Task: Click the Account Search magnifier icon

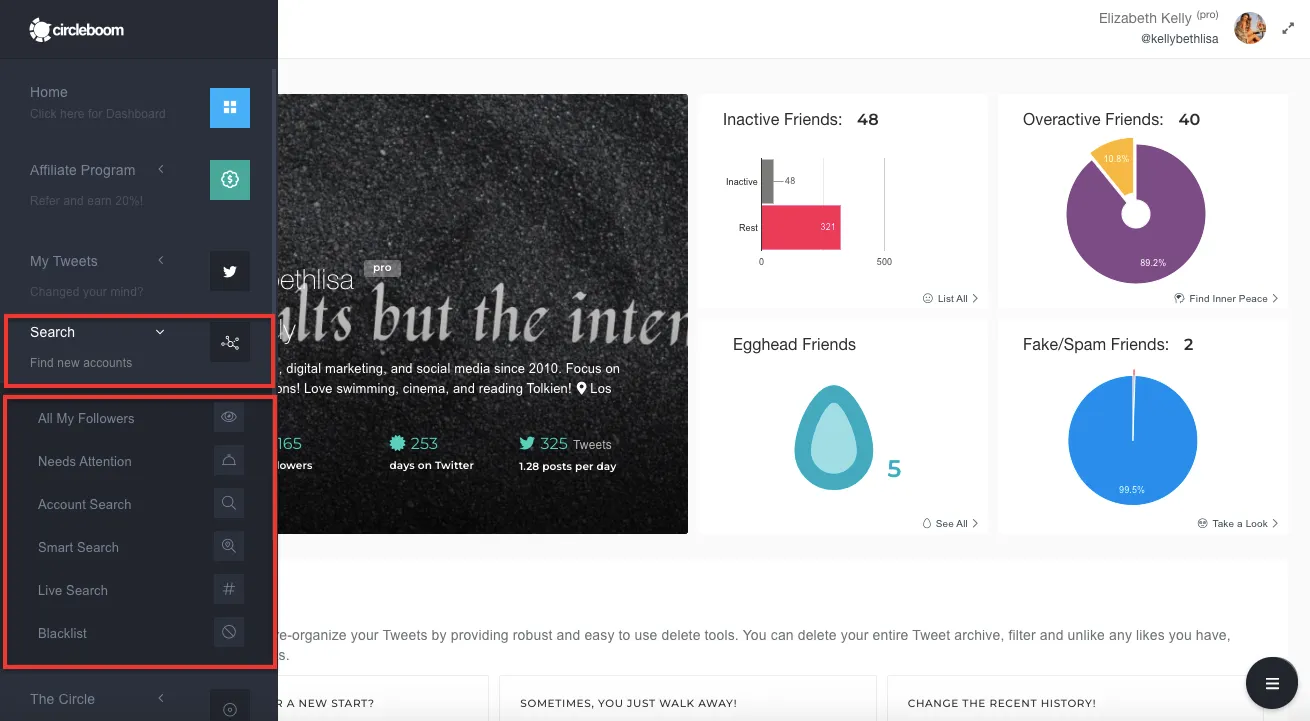Action: click(x=229, y=504)
